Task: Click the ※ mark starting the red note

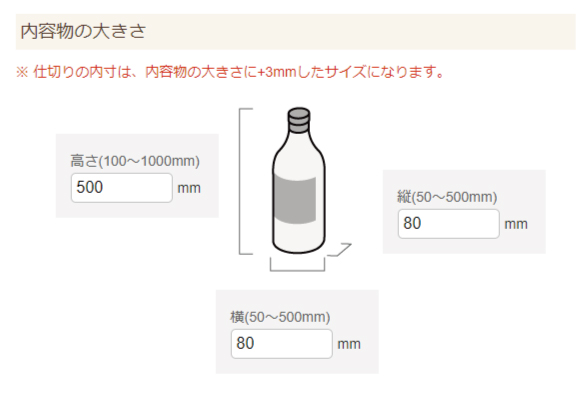Action: (x=22, y=72)
